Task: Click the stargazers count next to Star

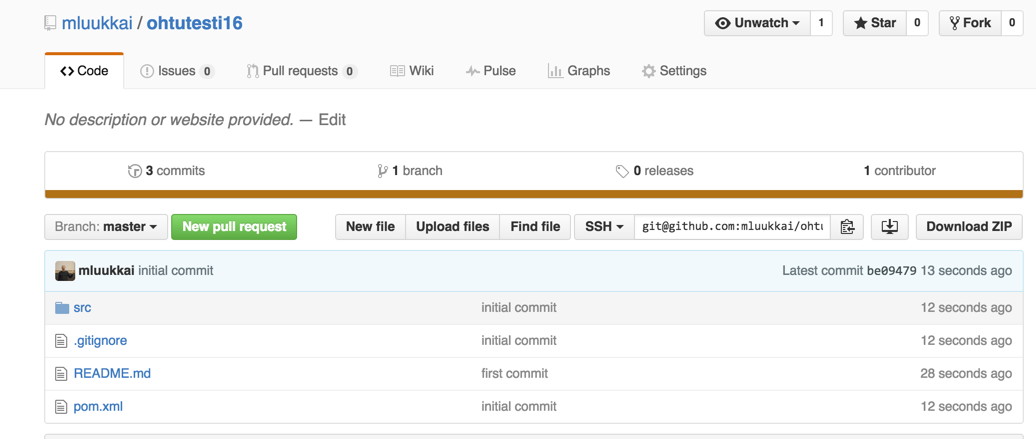Action: (917, 23)
